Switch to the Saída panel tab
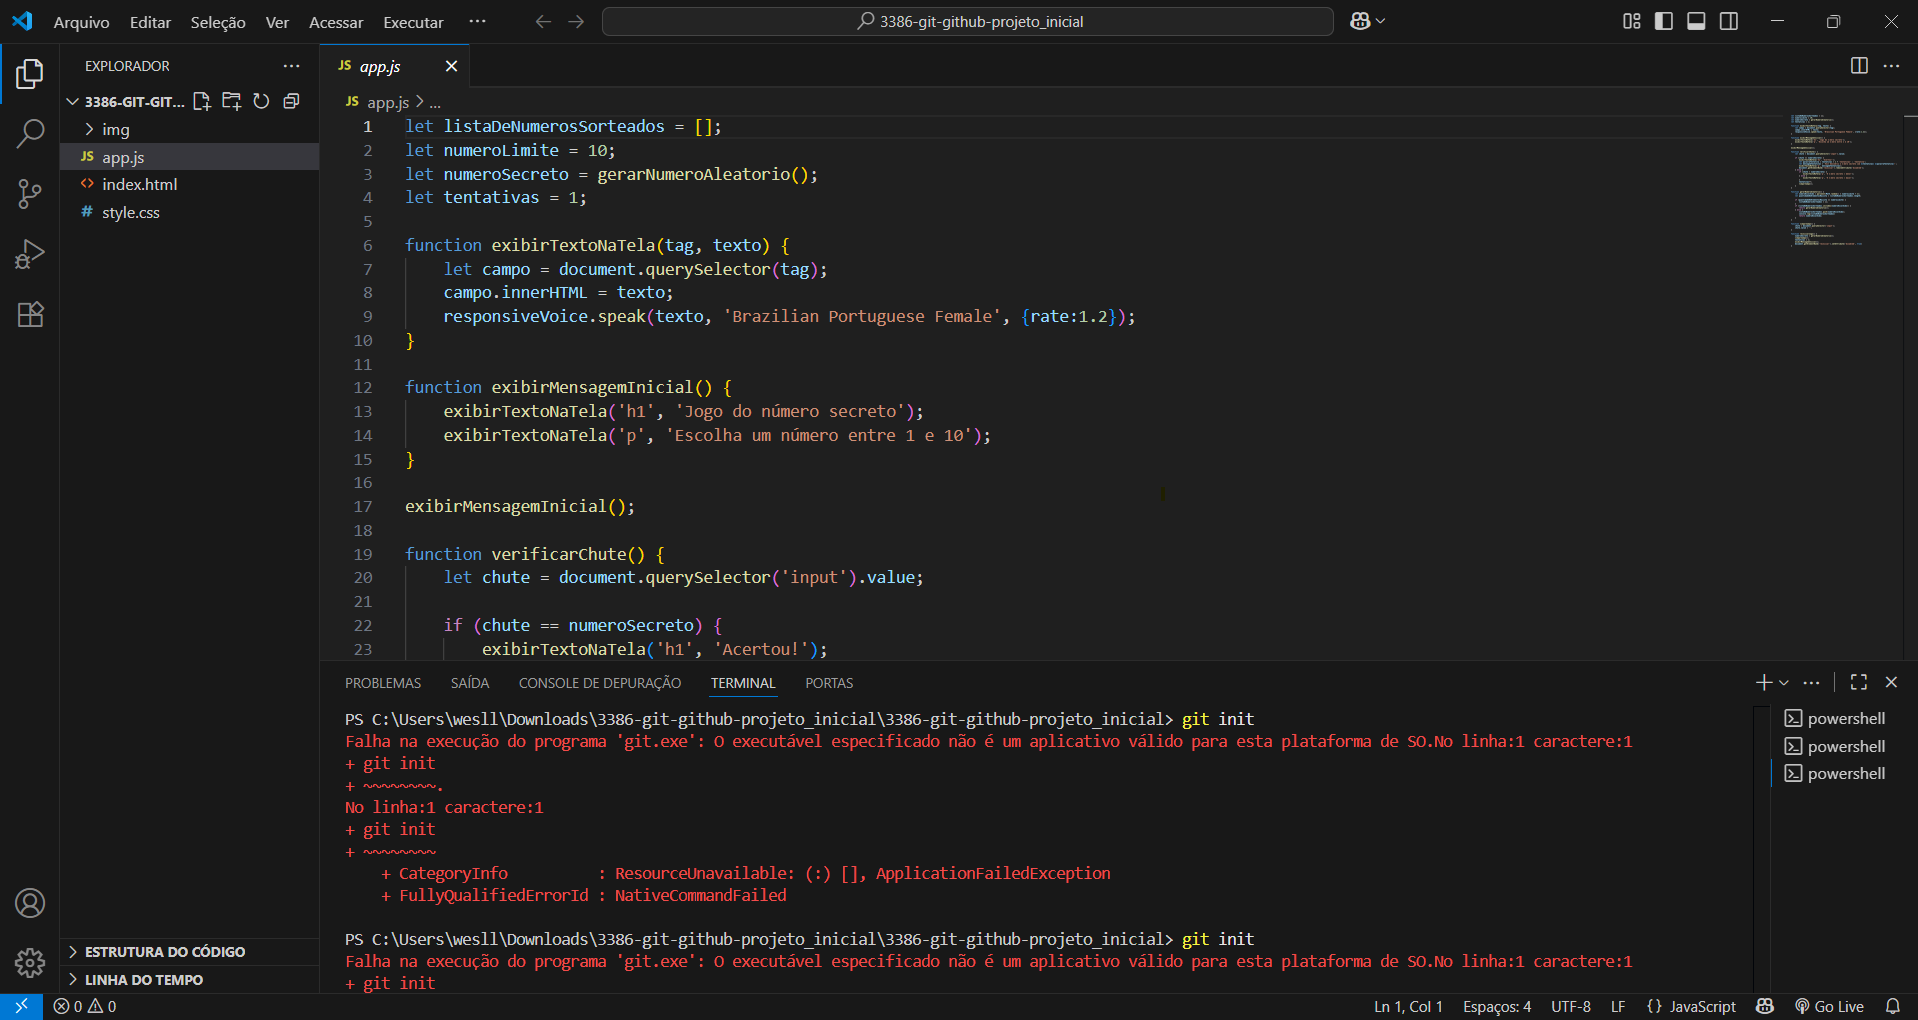 click(x=470, y=683)
